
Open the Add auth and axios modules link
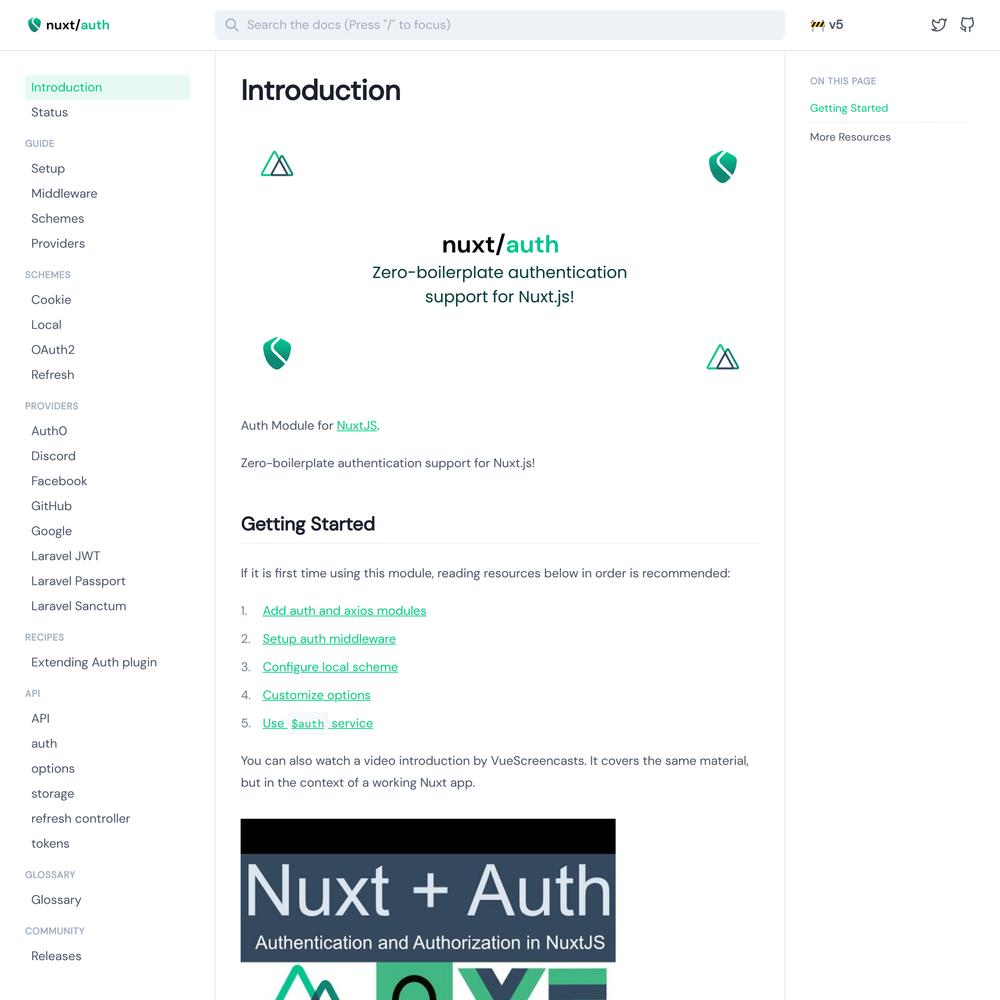coord(344,610)
